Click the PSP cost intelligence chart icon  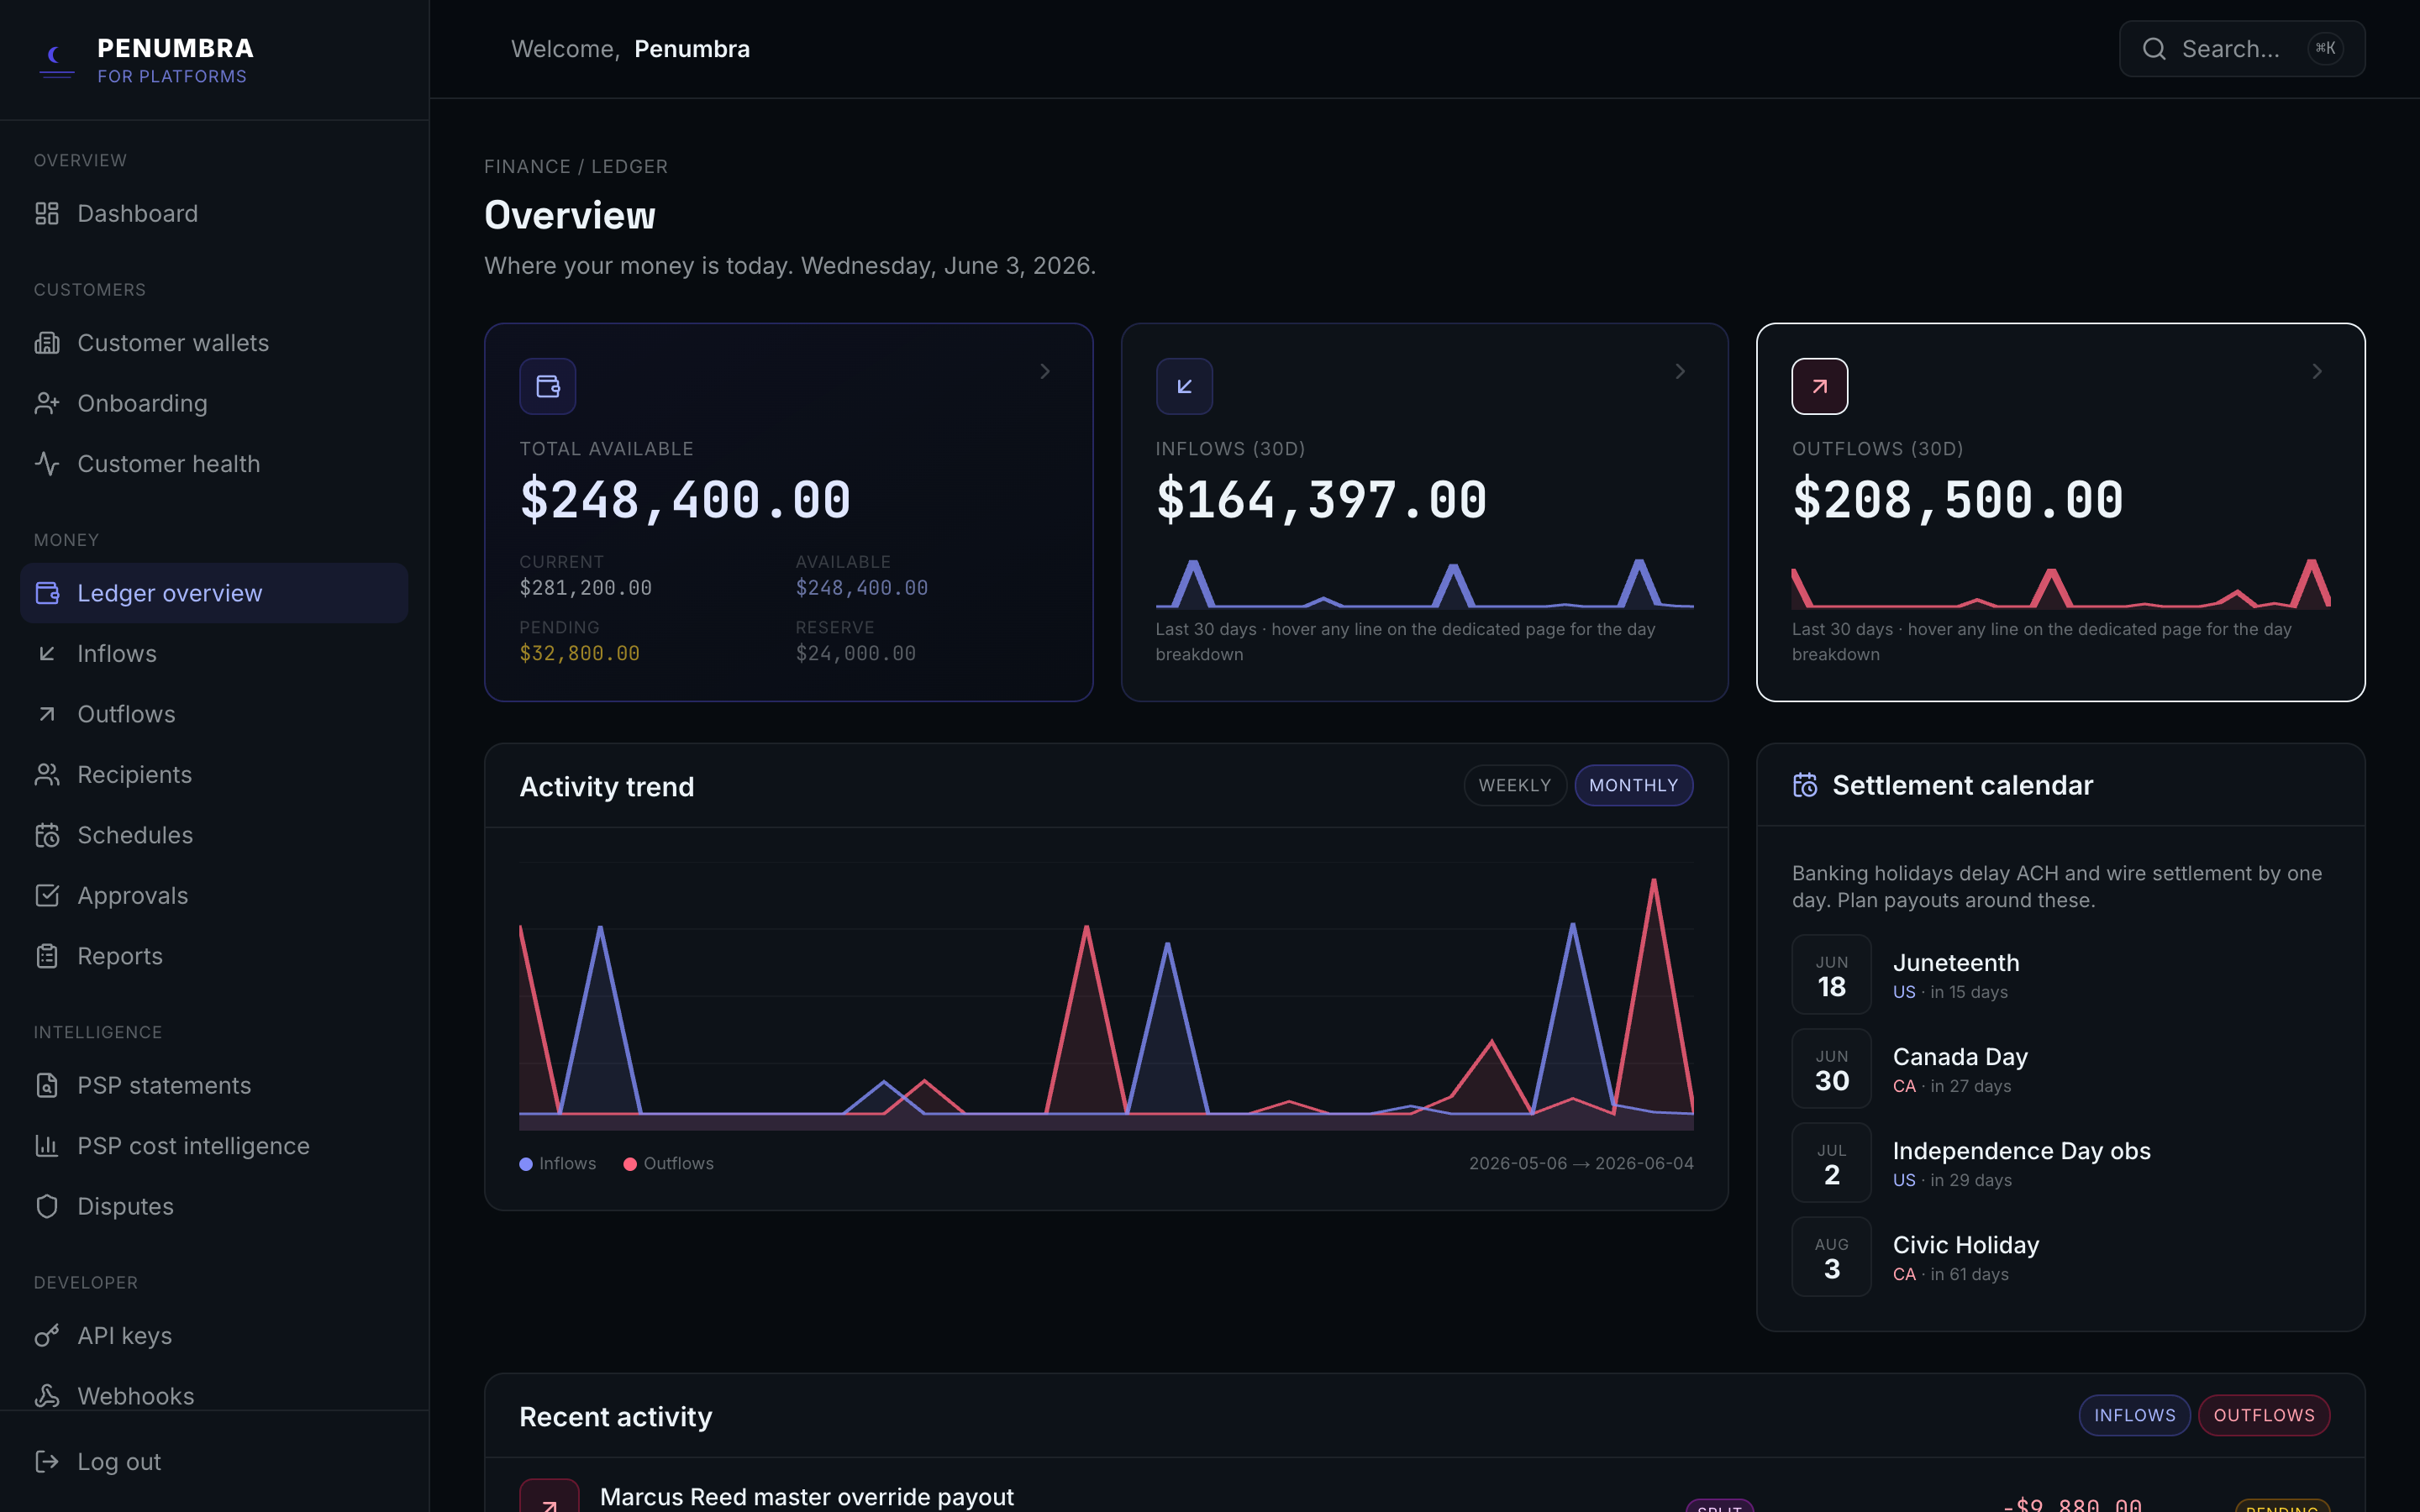(x=47, y=1146)
